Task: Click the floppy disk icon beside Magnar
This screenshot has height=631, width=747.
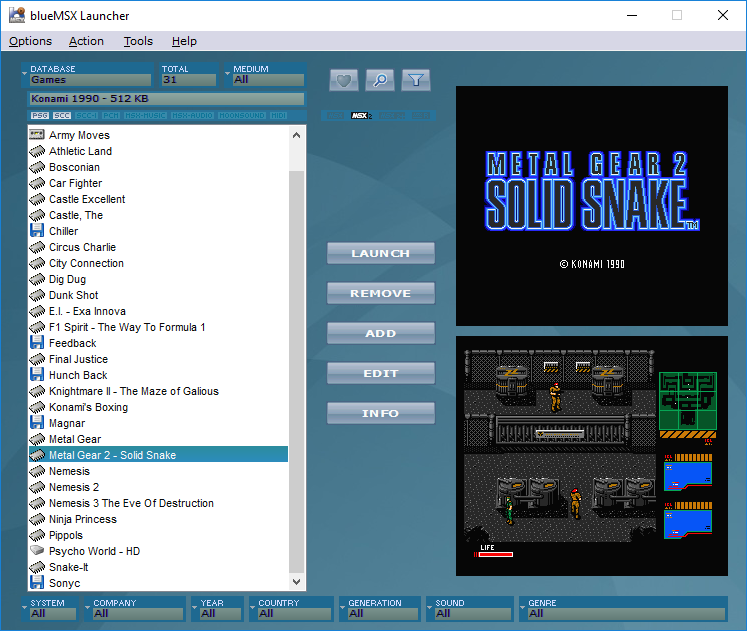Action: 37,423
